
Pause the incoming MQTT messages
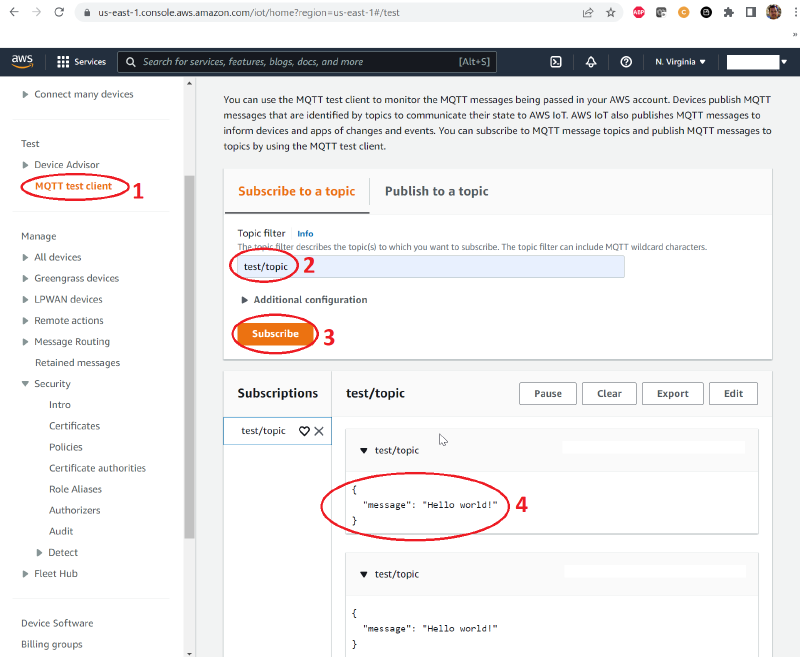coord(547,393)
